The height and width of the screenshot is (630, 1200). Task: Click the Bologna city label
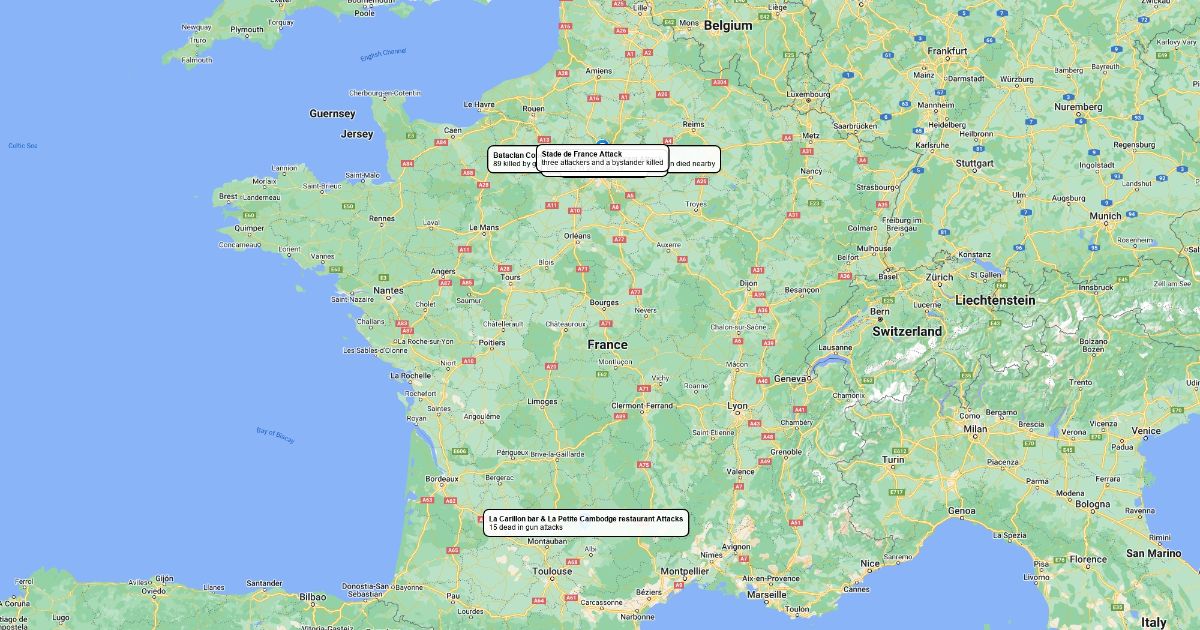(1092, 504)
